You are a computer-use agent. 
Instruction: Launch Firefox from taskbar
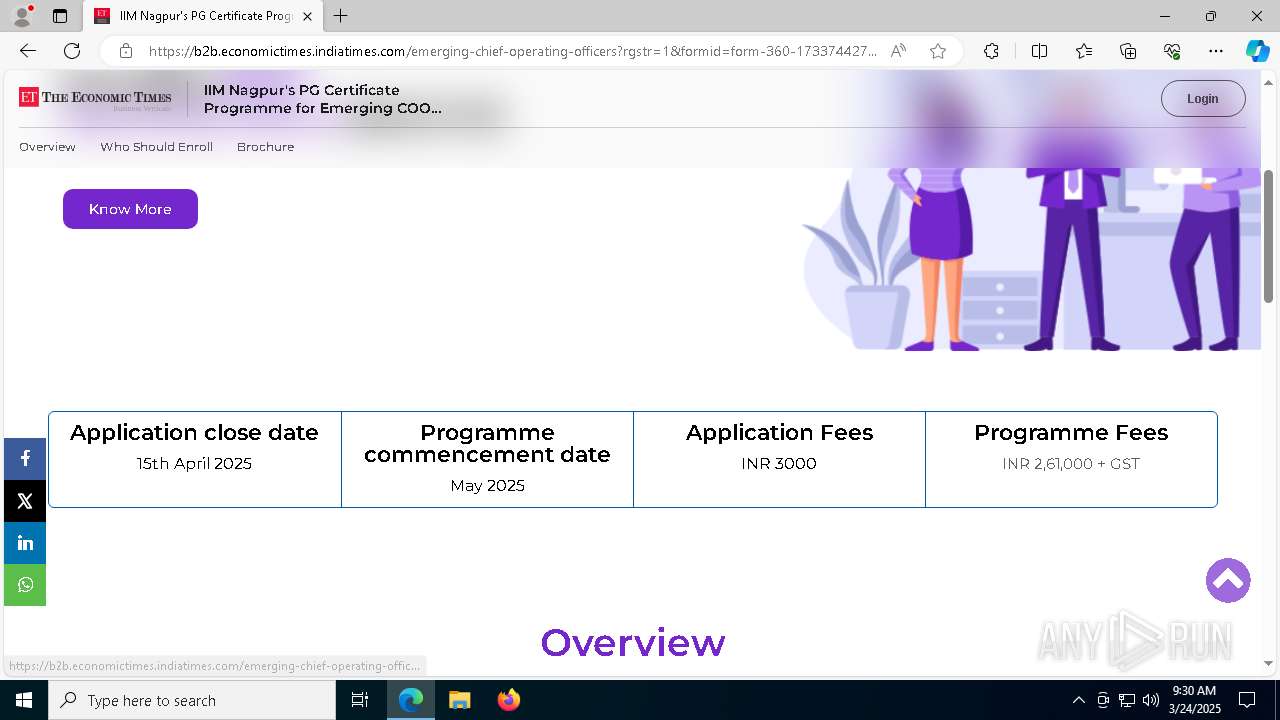coord(509,700)
